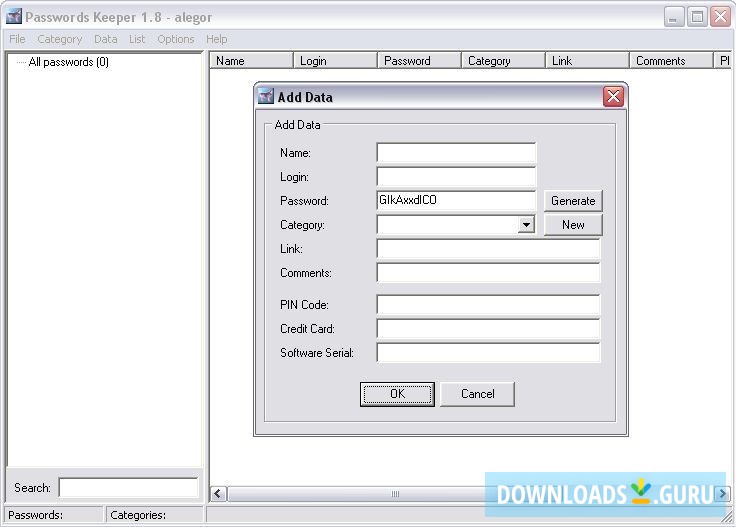Open the Category menu
The image size is (736, 527).
click(60, 39)
